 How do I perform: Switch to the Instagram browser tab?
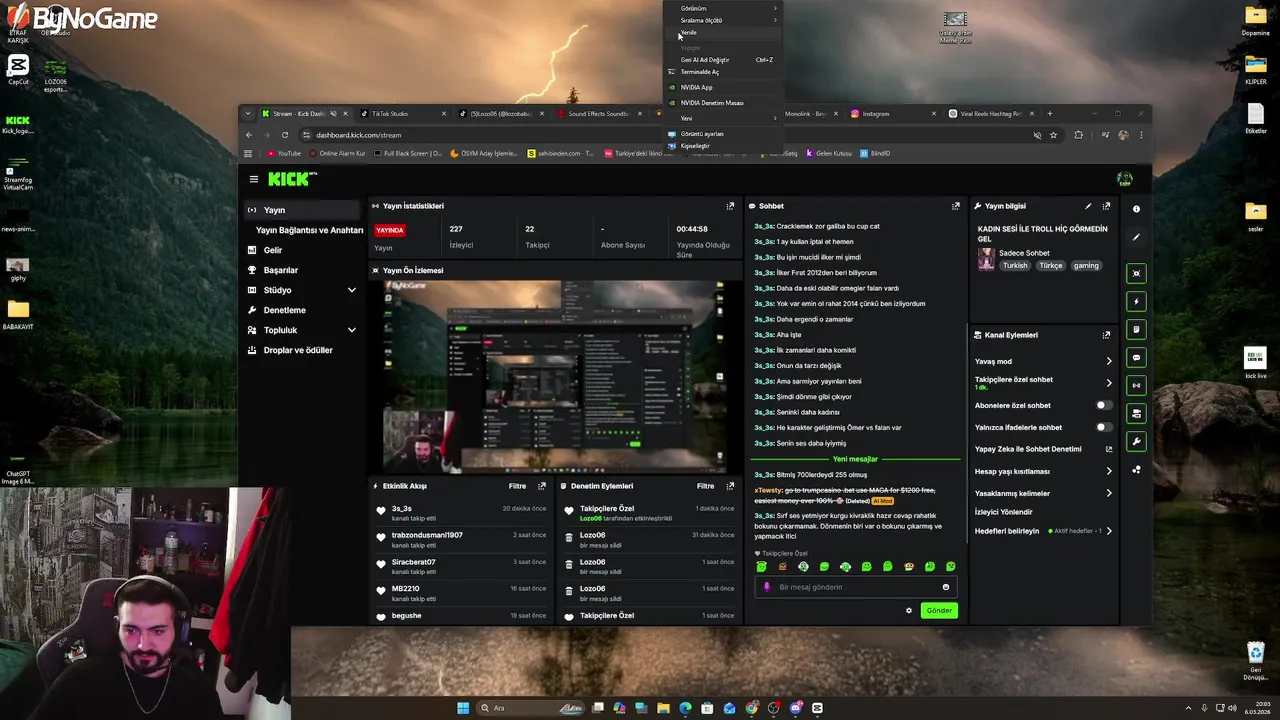click(892, 113)
